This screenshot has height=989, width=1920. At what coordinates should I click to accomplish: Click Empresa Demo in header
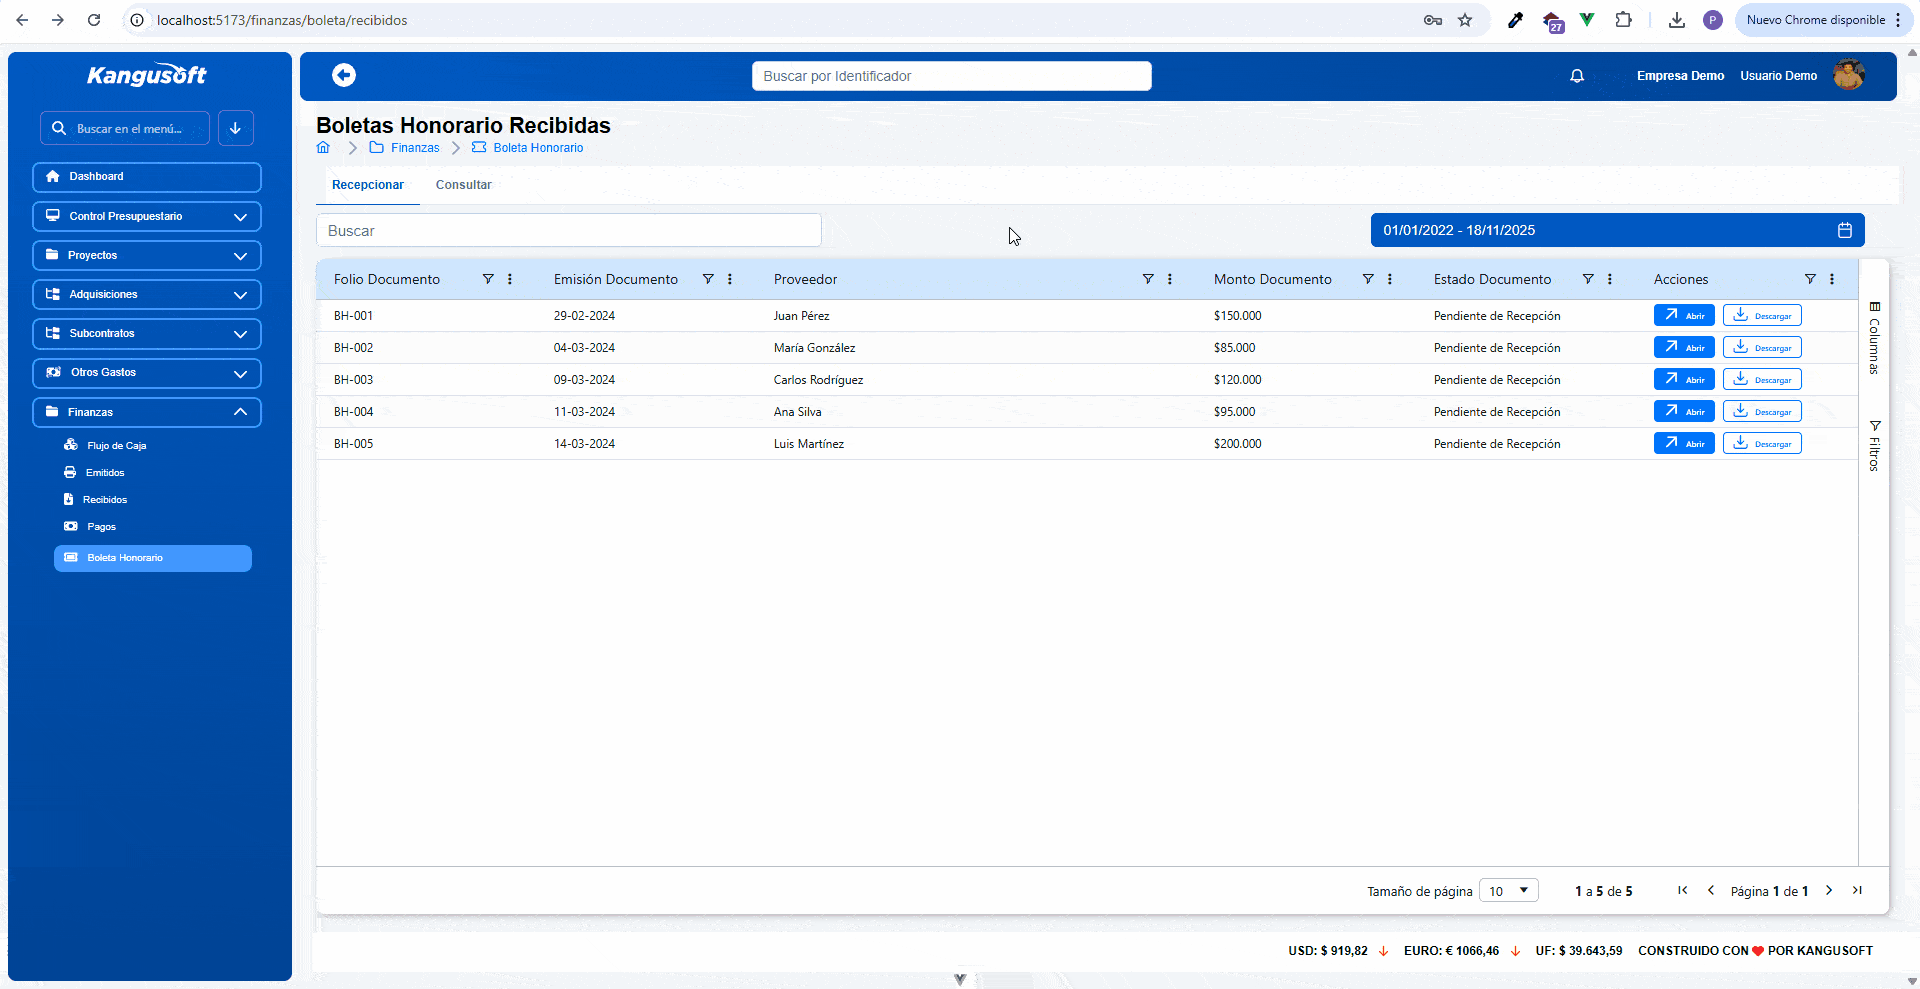(x=1680, y=76)
